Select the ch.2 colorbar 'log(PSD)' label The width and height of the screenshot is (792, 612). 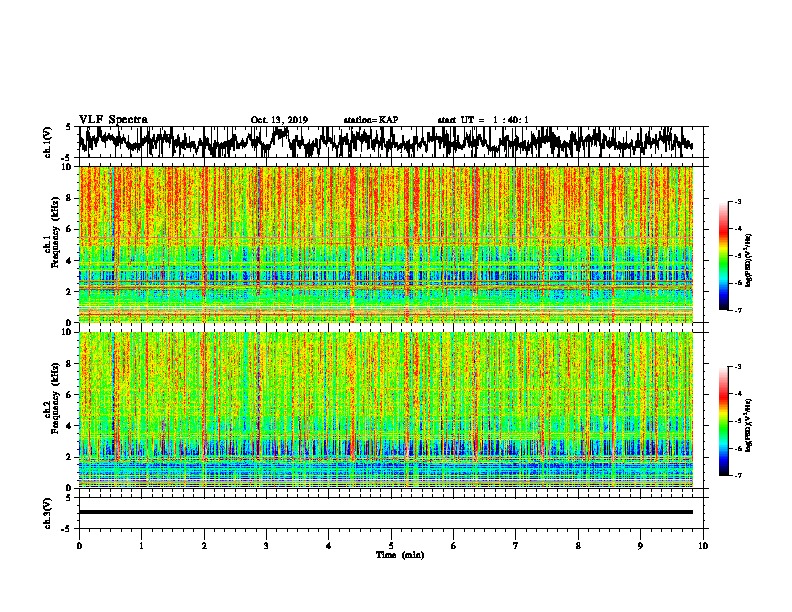click(x=749, y=425)
